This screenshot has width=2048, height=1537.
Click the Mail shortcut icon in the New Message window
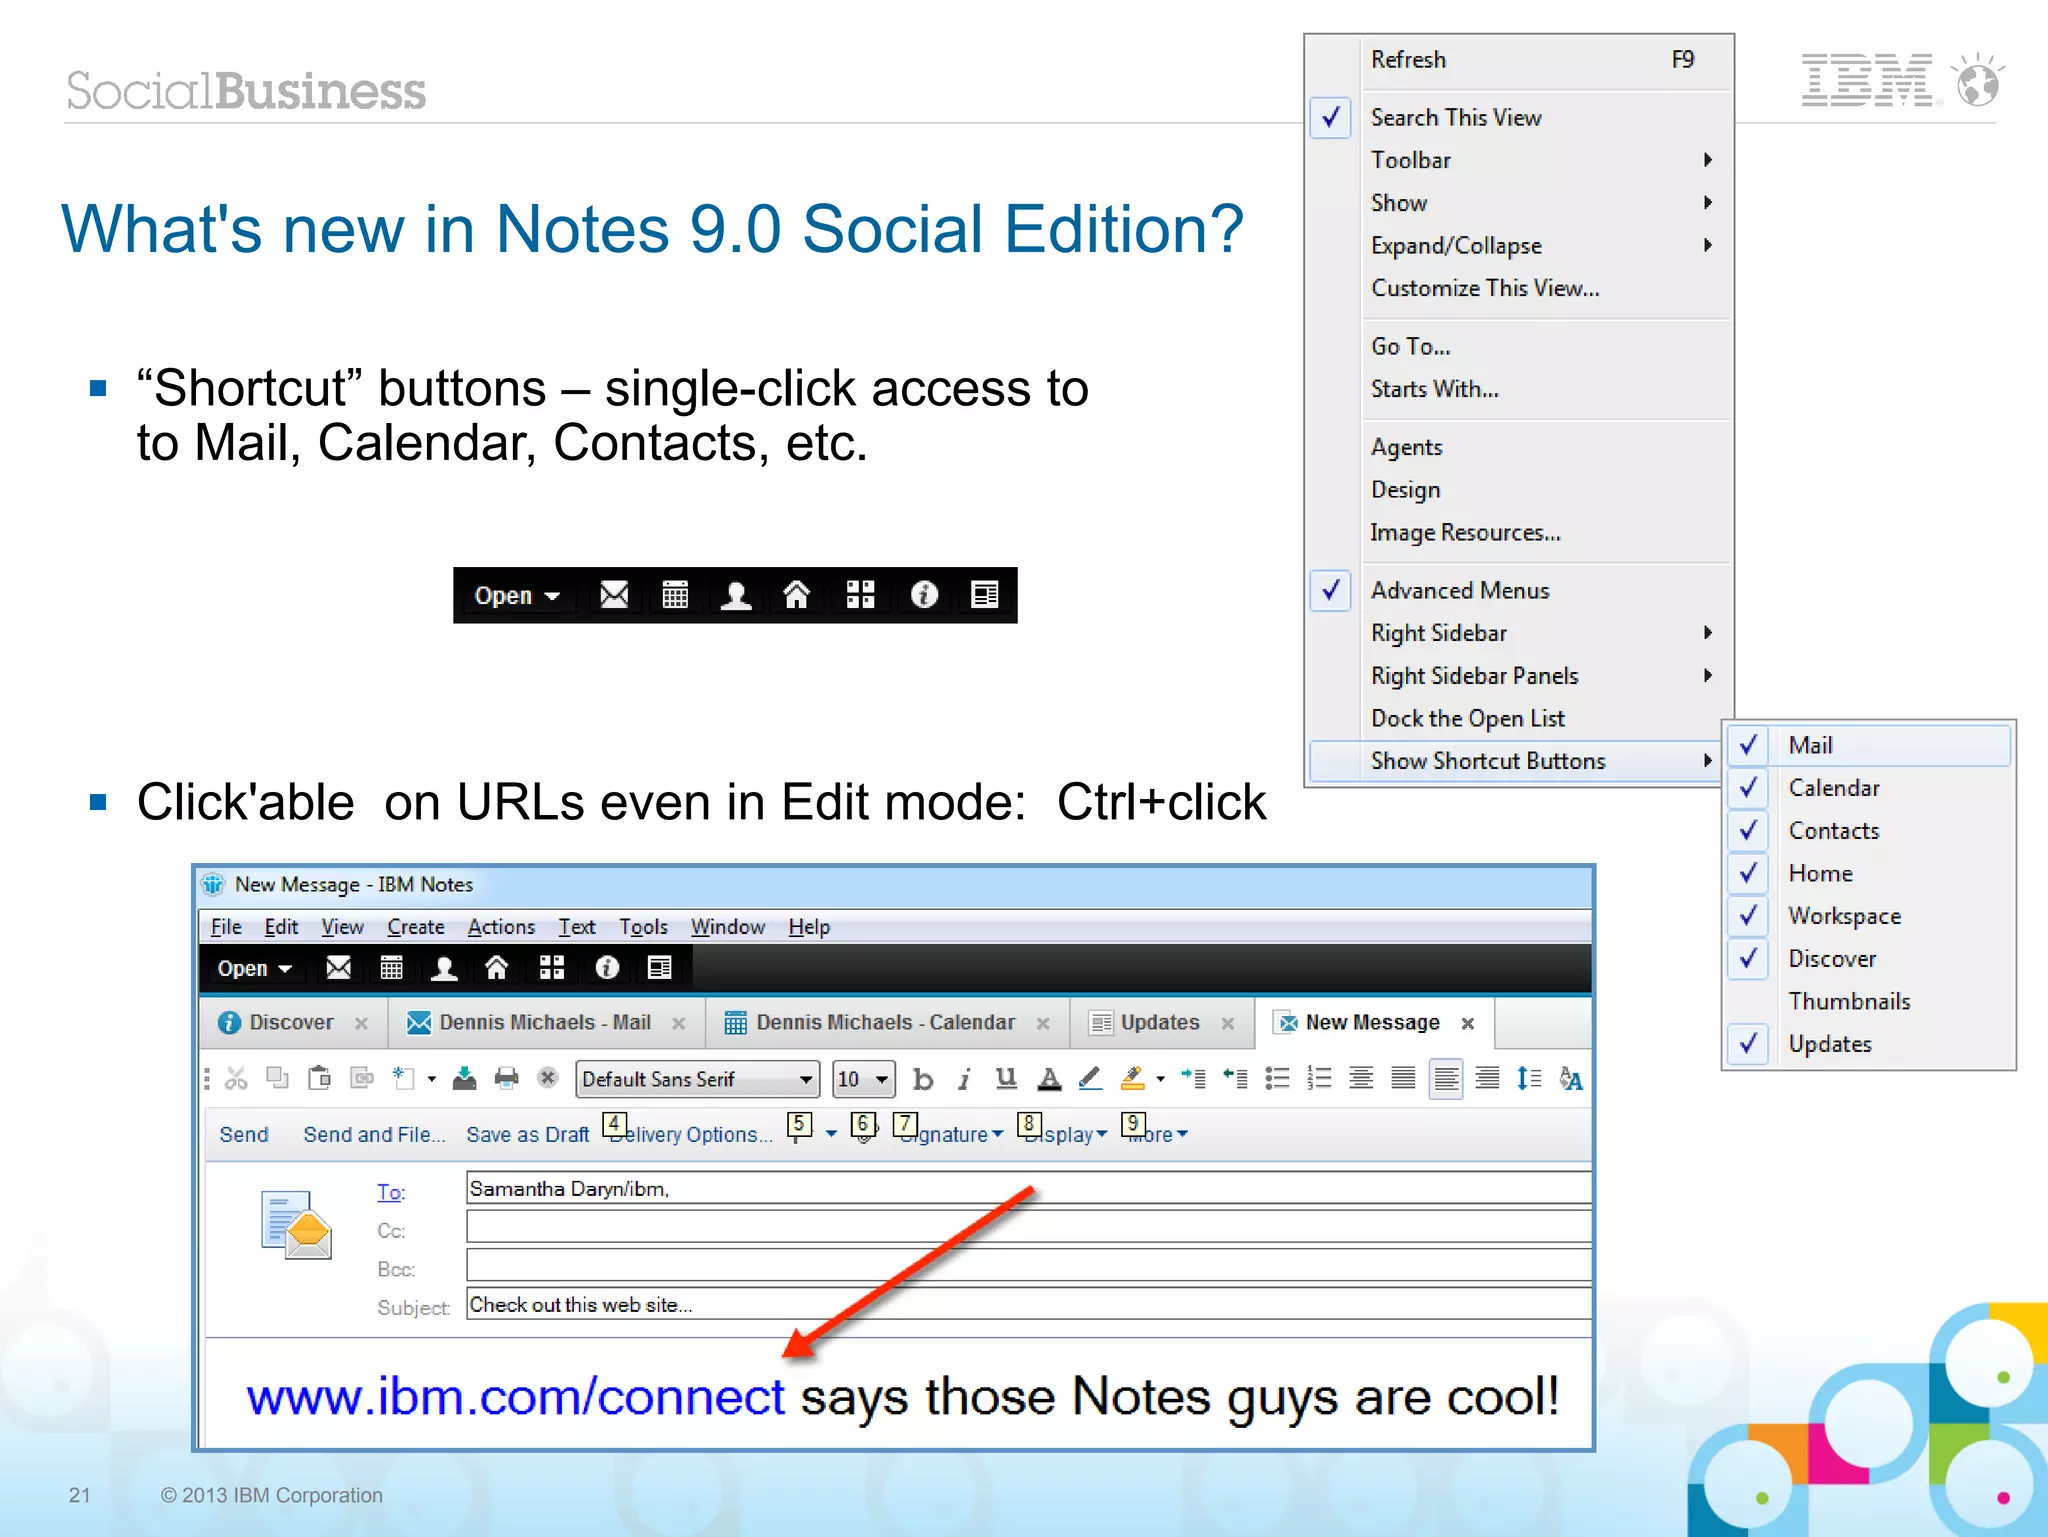(x=339, y=968)
